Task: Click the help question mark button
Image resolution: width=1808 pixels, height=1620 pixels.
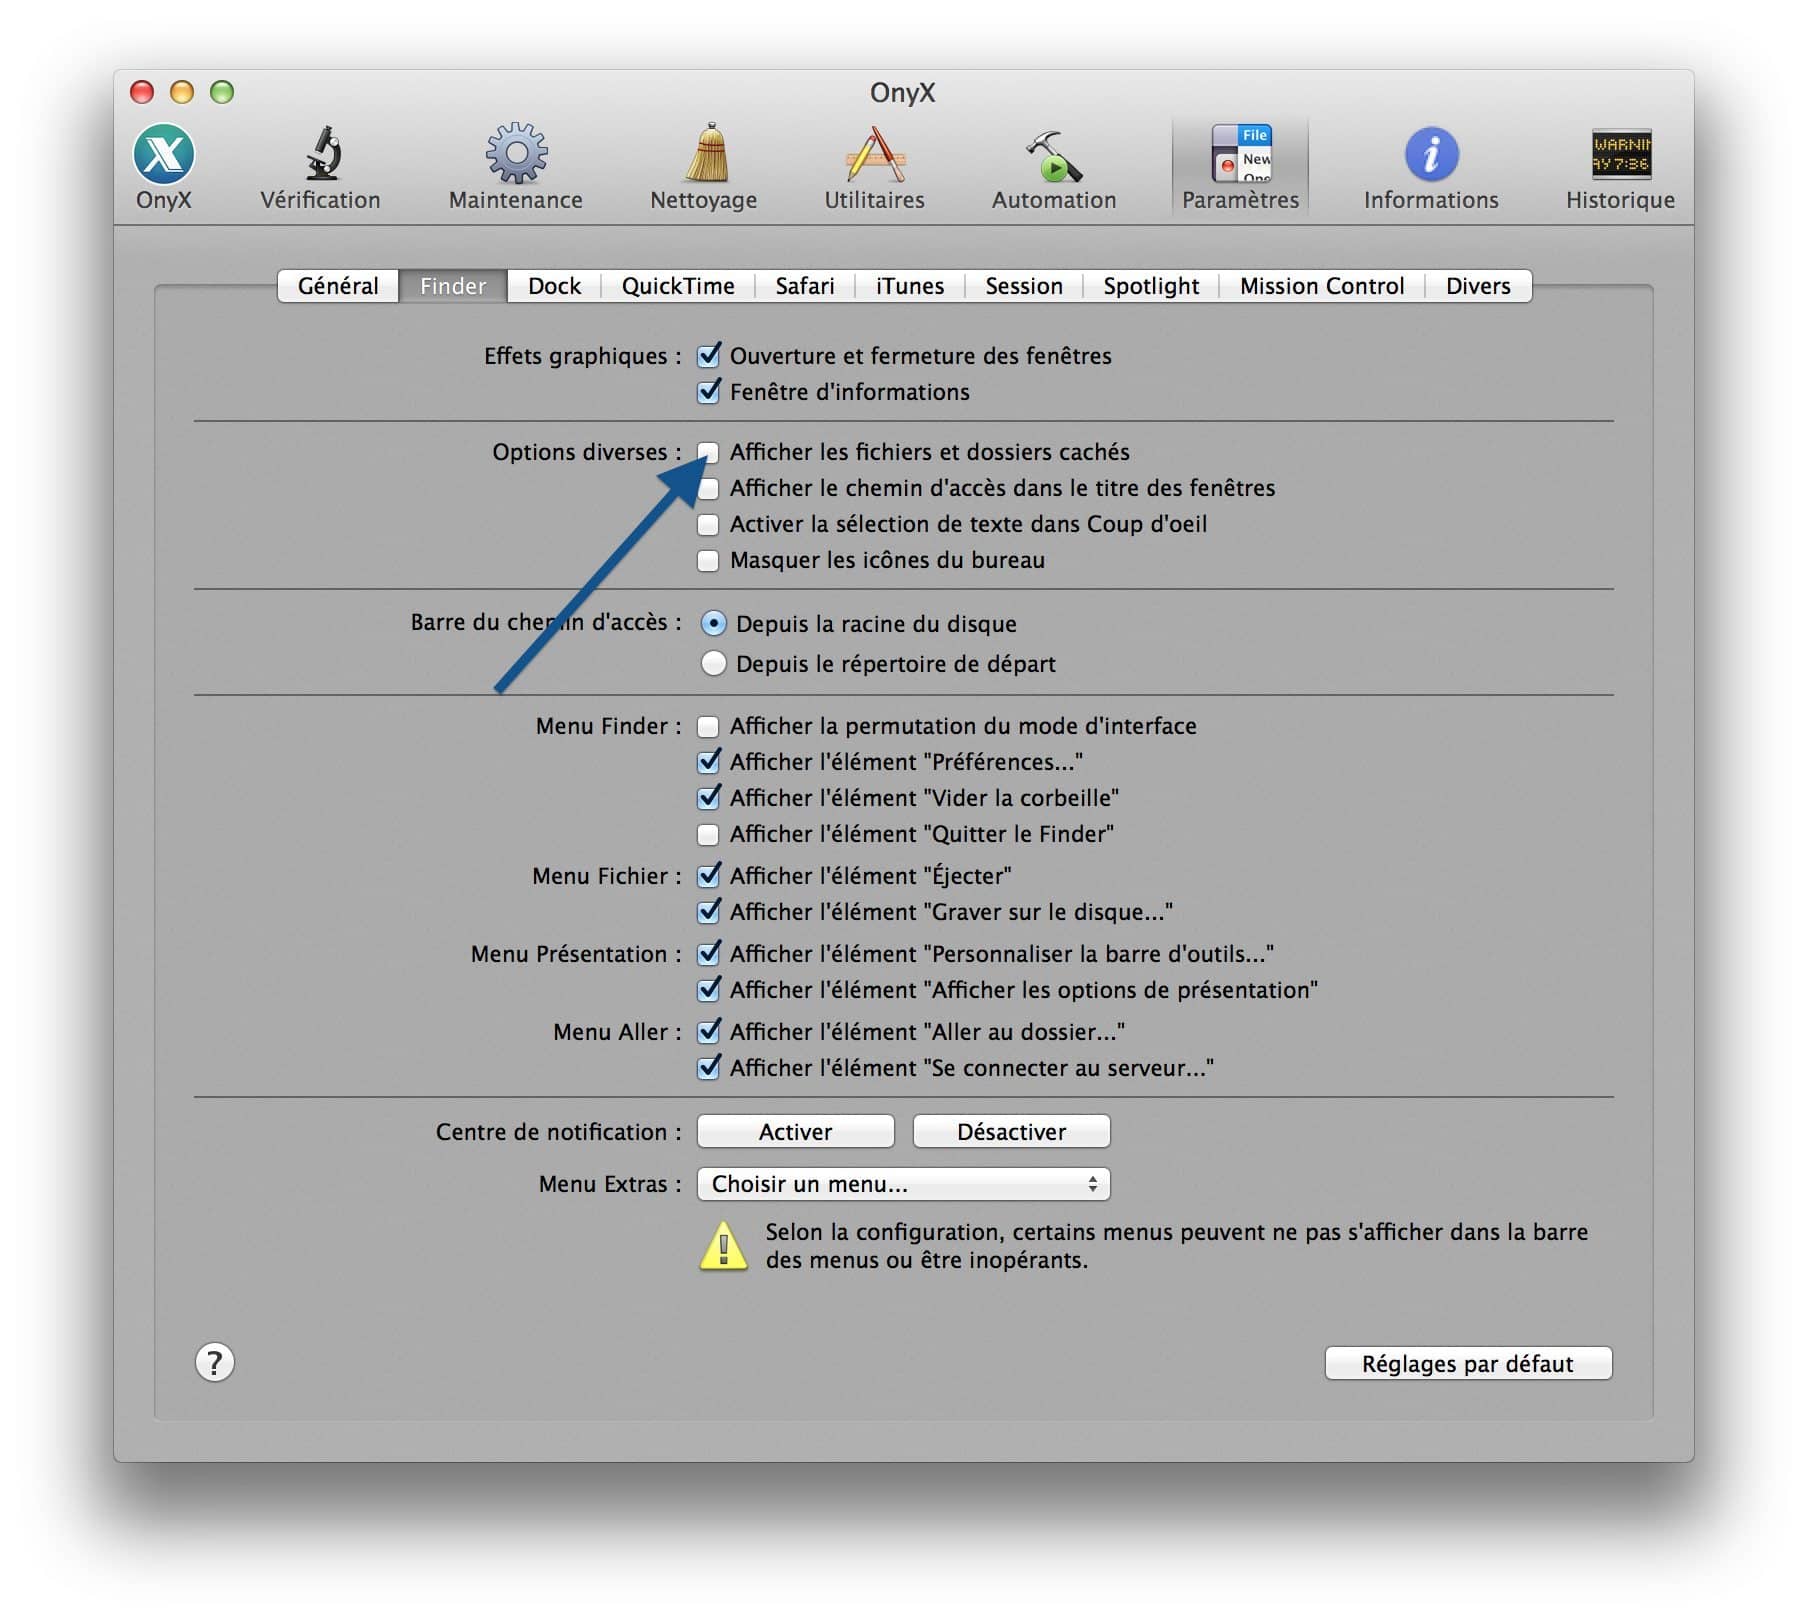Action: (x=214, y=1362)
